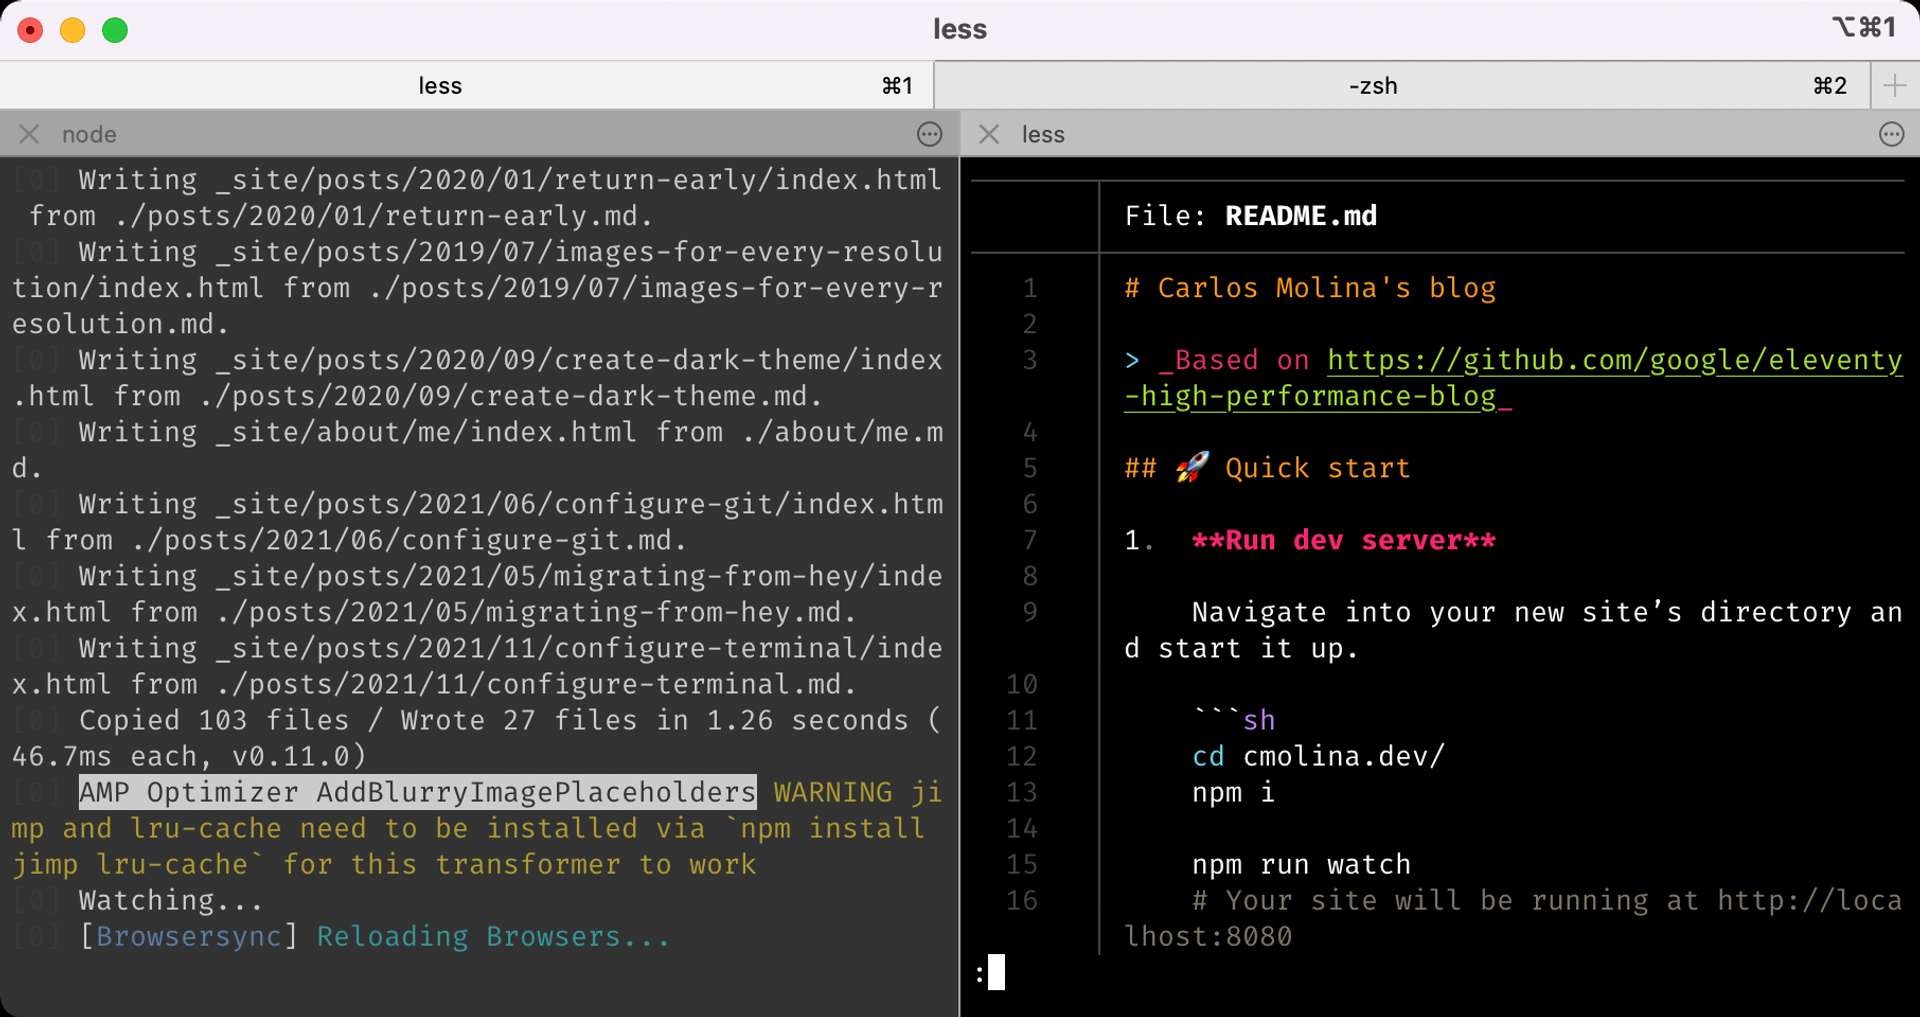This screenshot has width=1920, height=1017.
Task: Switch to the -zsh tab
Action: pyautogui.click(x=1372, y=86)
